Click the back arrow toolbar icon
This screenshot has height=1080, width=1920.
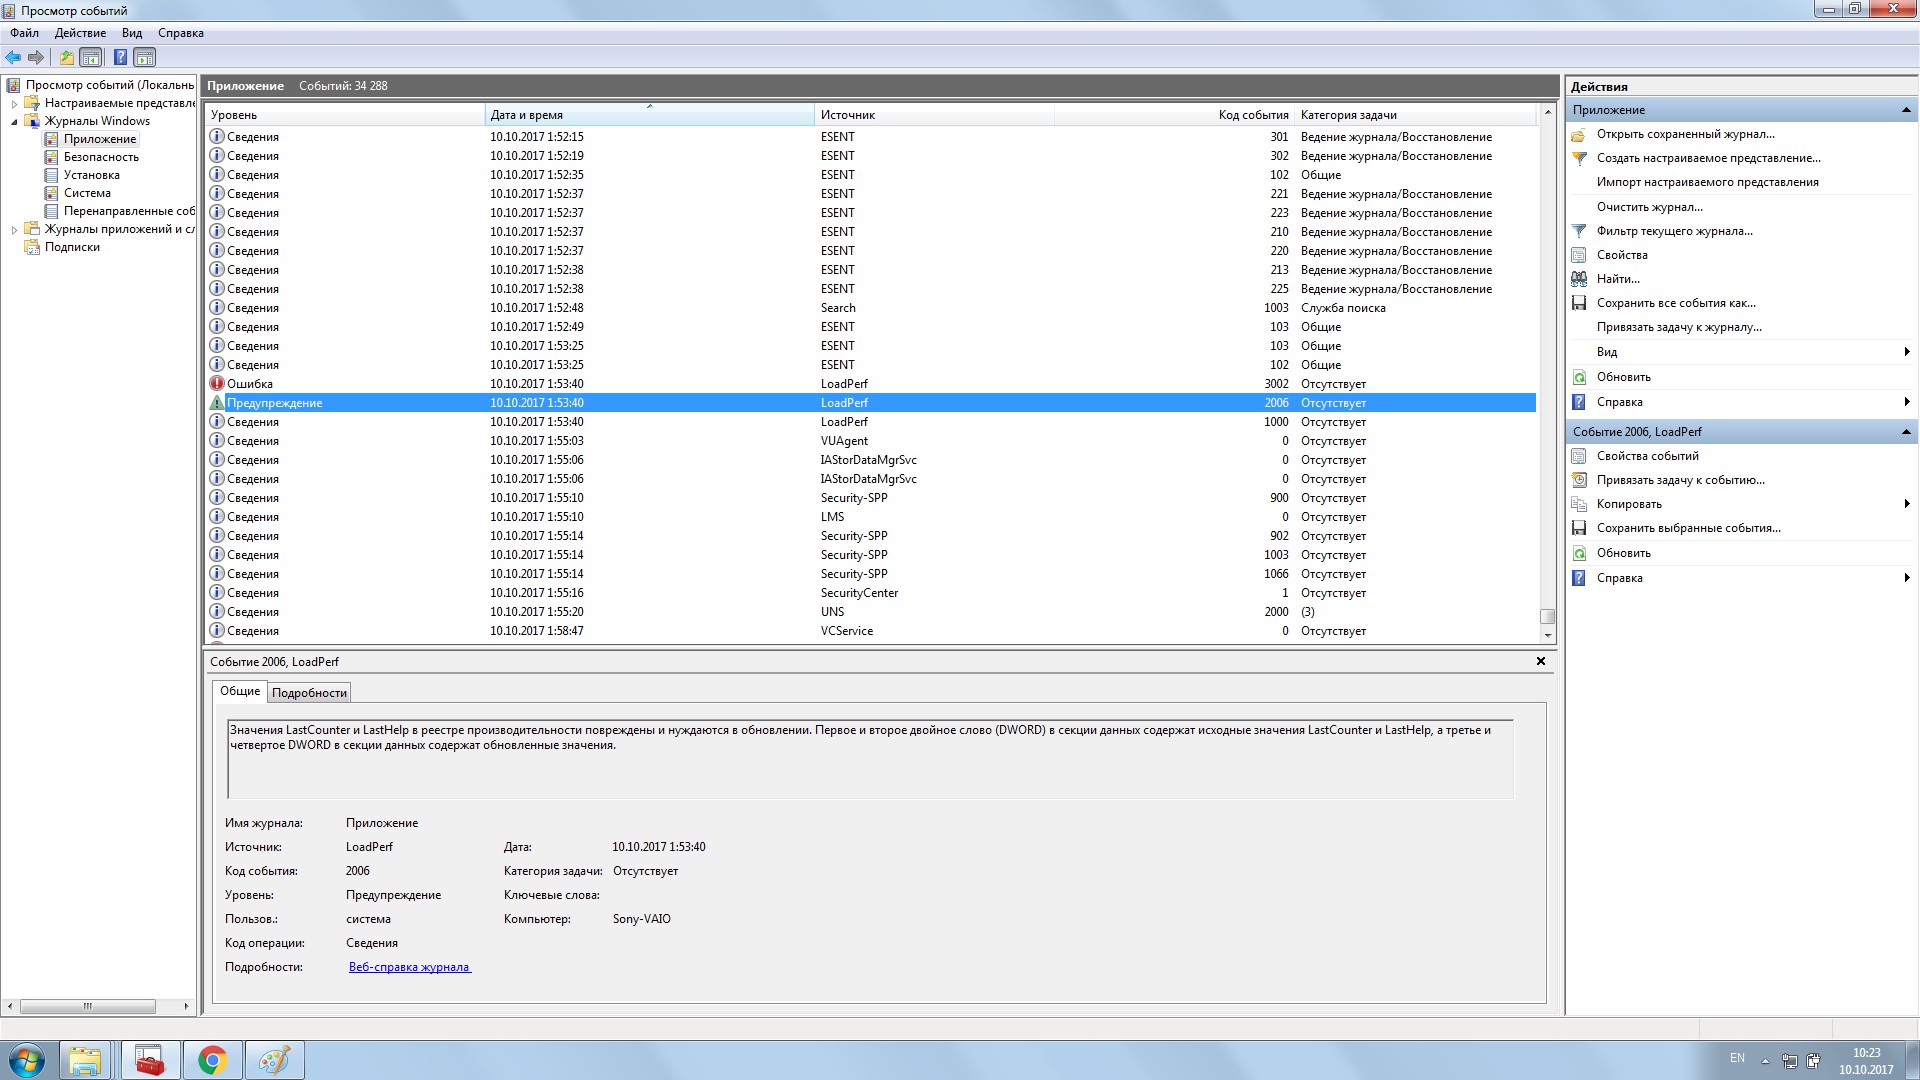click(13, 57)
